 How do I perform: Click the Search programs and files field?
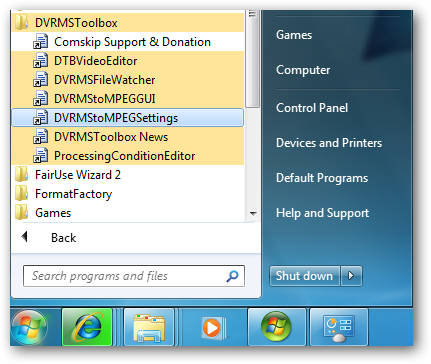click(134, 276)
